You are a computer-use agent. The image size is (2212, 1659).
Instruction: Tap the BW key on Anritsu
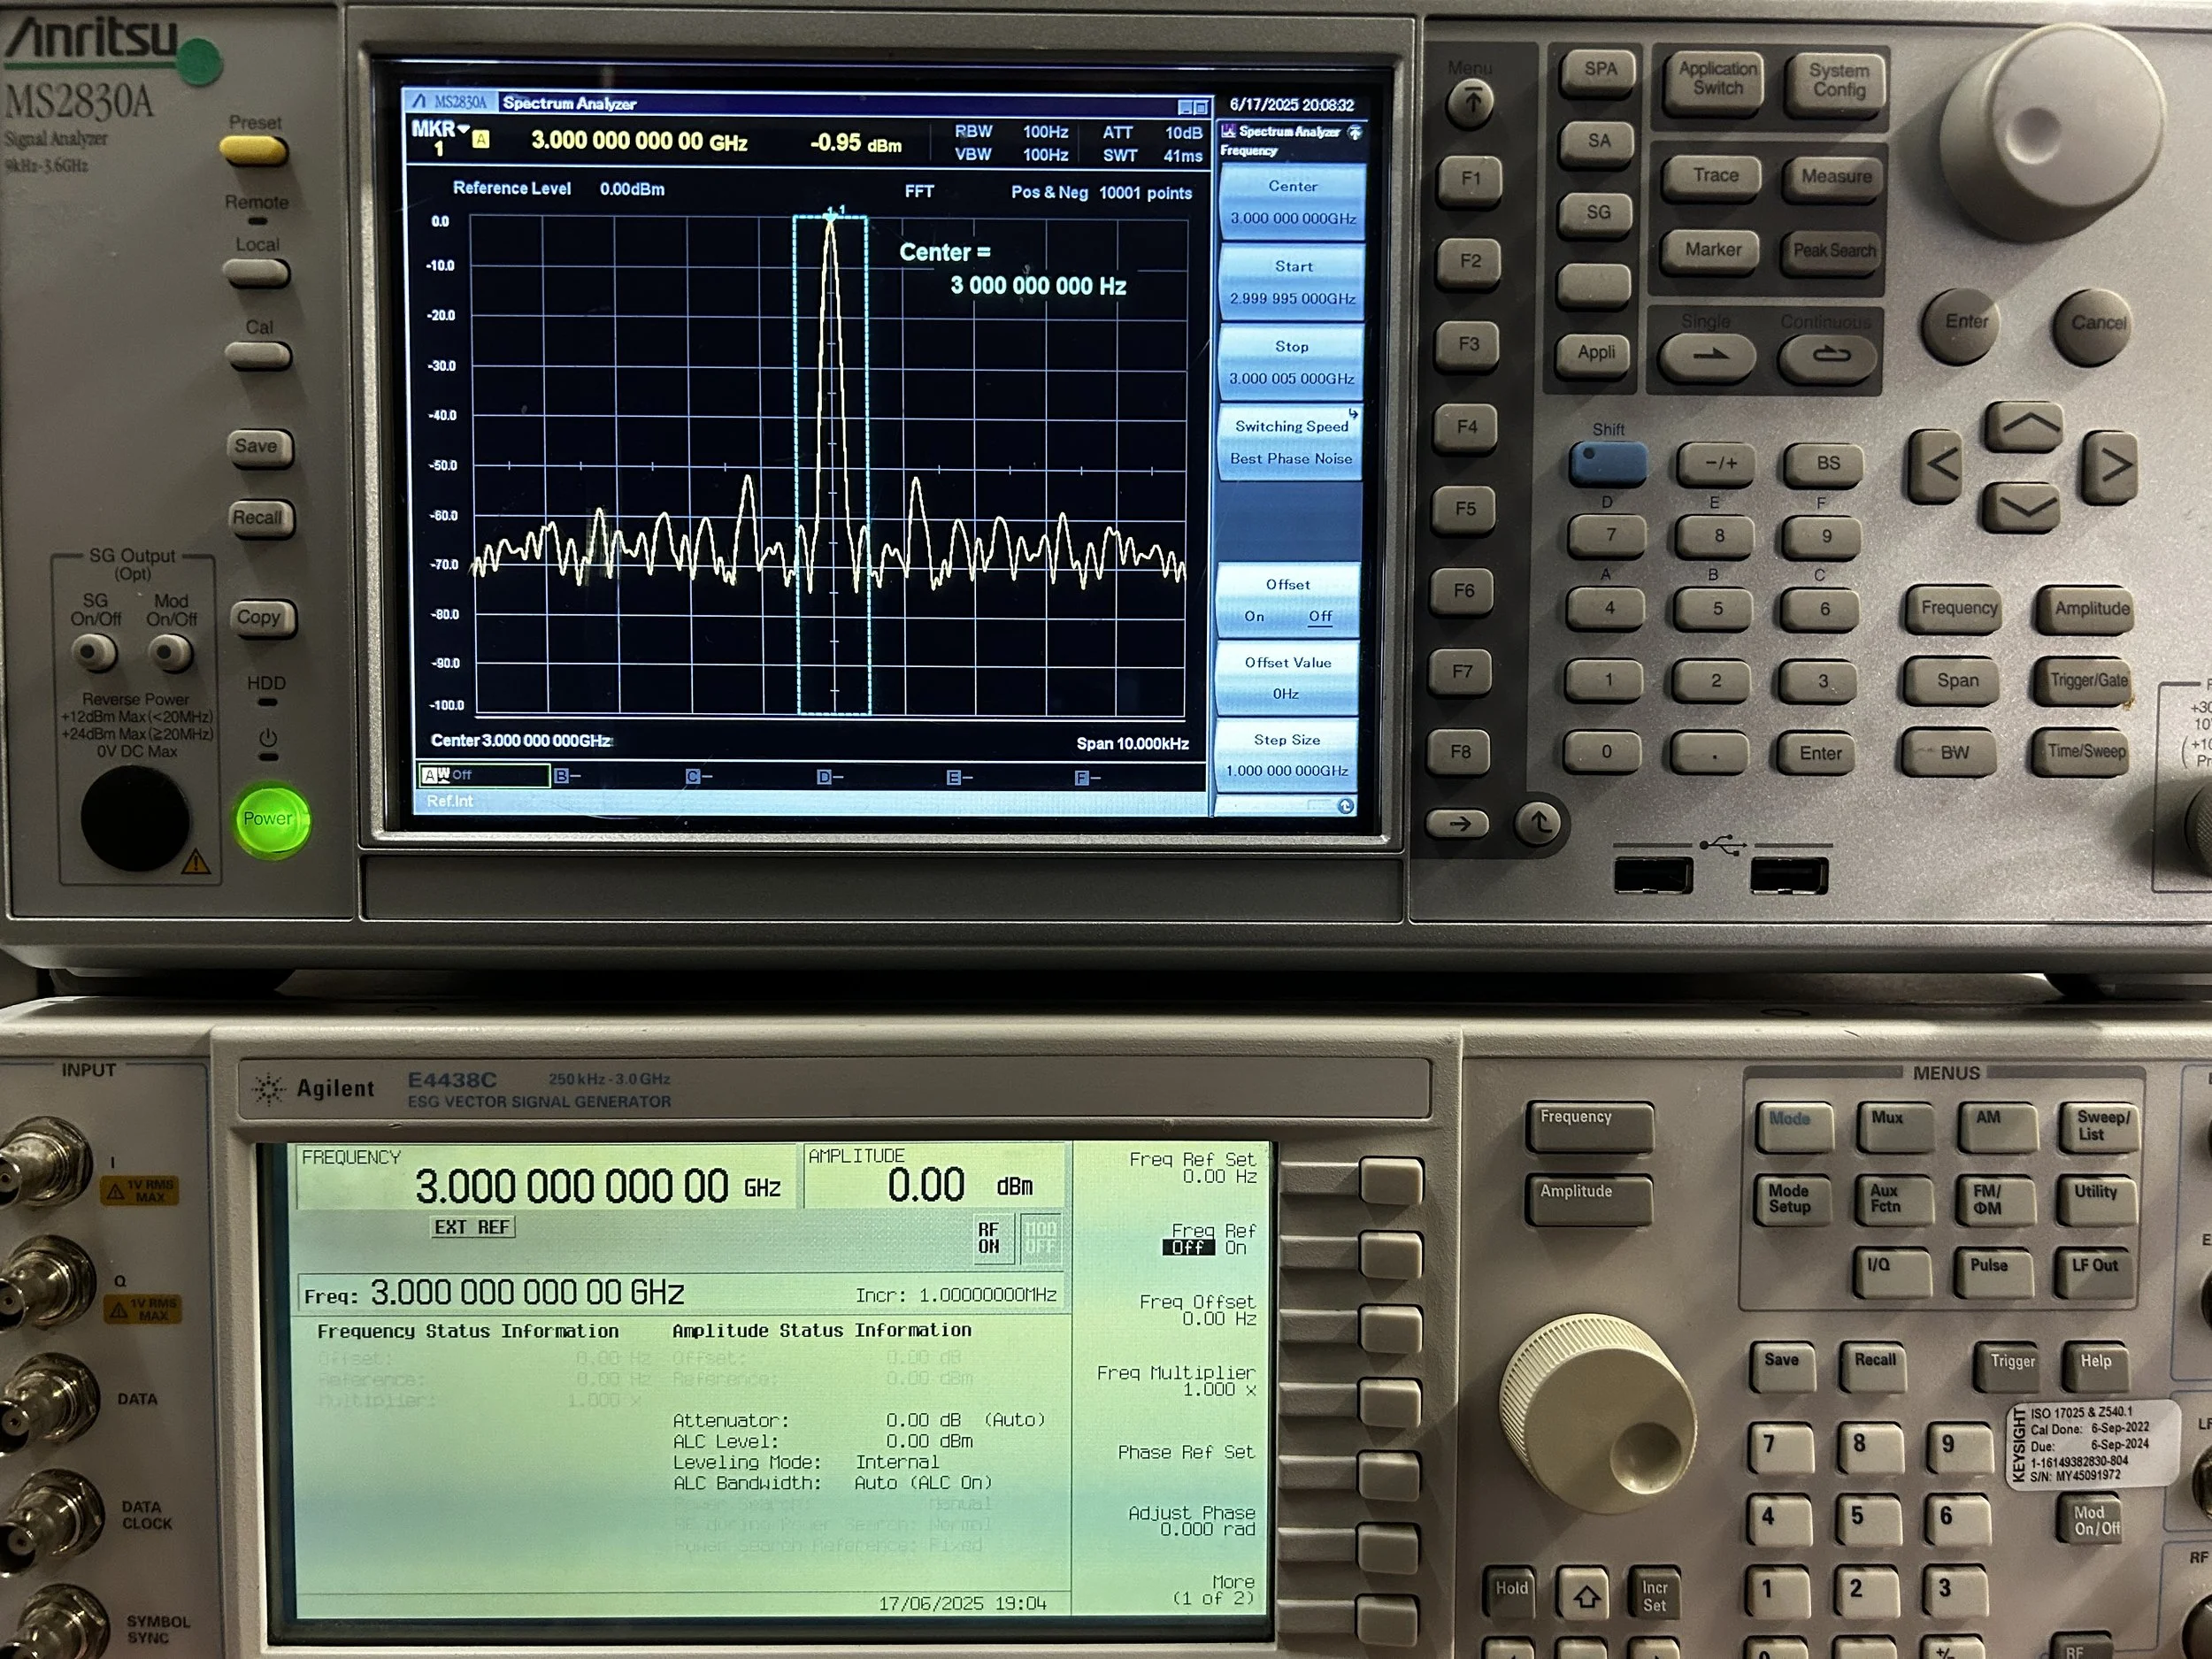pyautogui.click(x=1953, y=754)
